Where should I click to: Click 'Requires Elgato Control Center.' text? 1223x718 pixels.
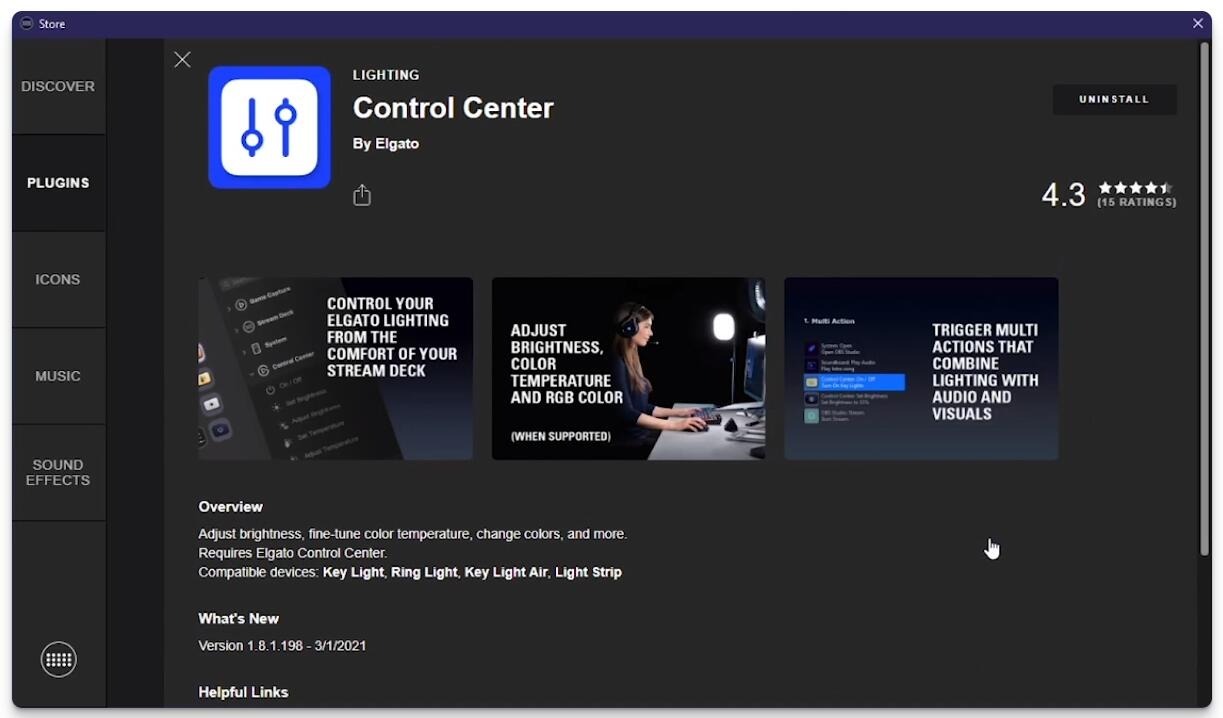(x=293, y=553)
